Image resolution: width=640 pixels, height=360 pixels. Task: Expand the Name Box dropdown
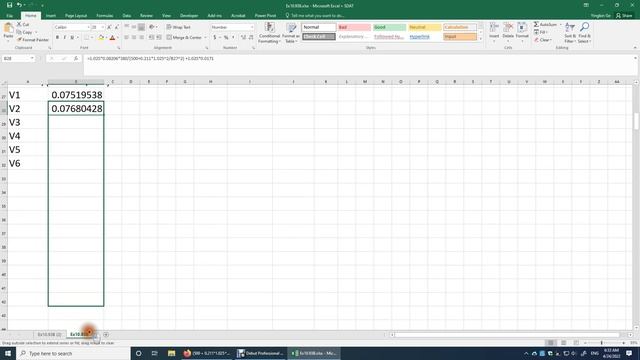pyautogui.click(x=32, y=59)
